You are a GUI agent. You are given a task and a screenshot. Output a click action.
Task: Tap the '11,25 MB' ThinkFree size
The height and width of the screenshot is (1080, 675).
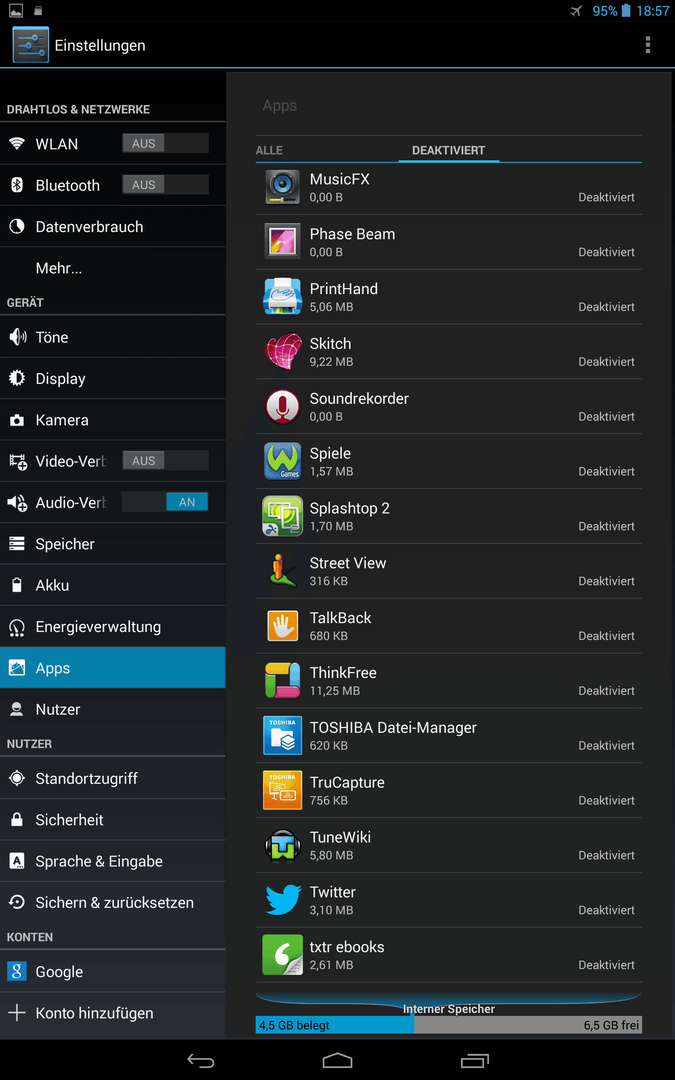[335, 690]
